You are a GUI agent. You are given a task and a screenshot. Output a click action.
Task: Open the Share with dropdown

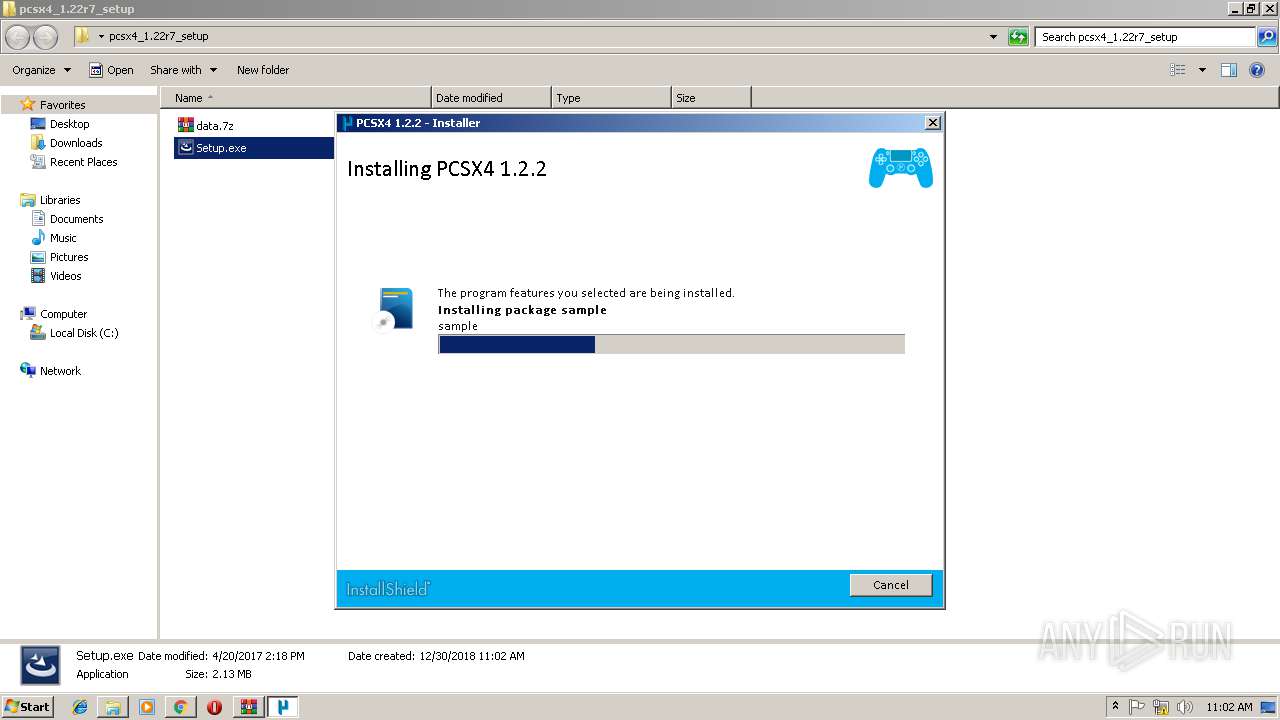[x=184, y=70]
